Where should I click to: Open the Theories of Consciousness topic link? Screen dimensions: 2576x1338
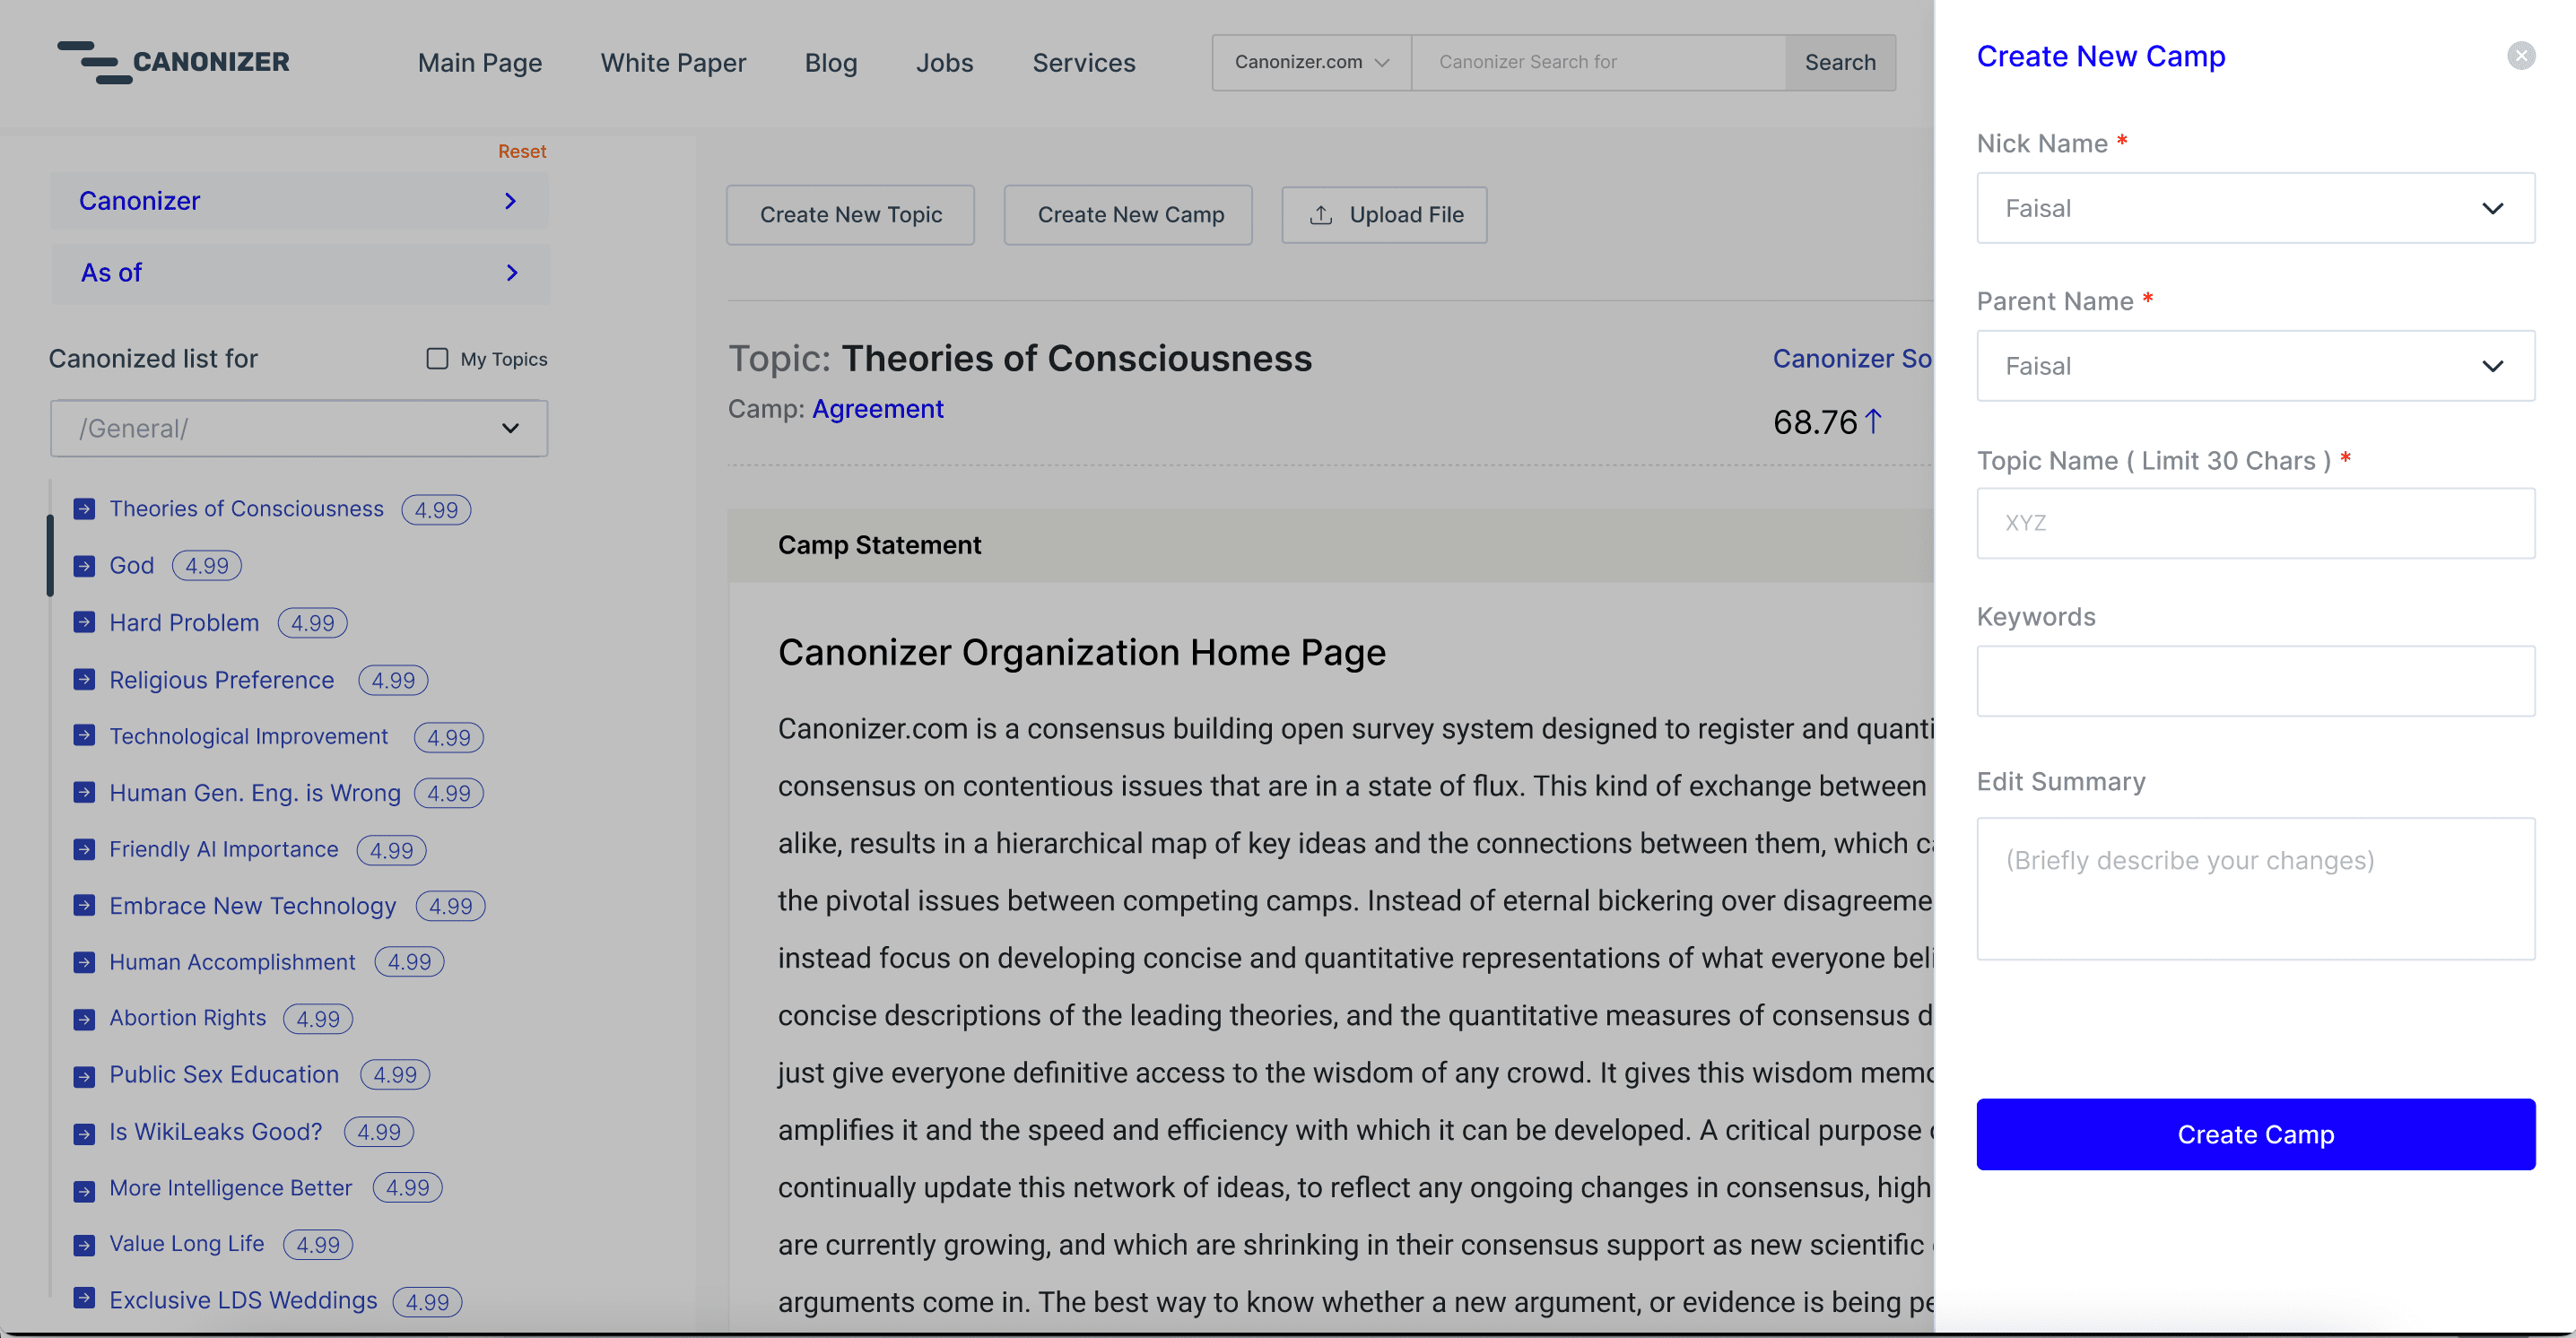[x=246, y=509]
